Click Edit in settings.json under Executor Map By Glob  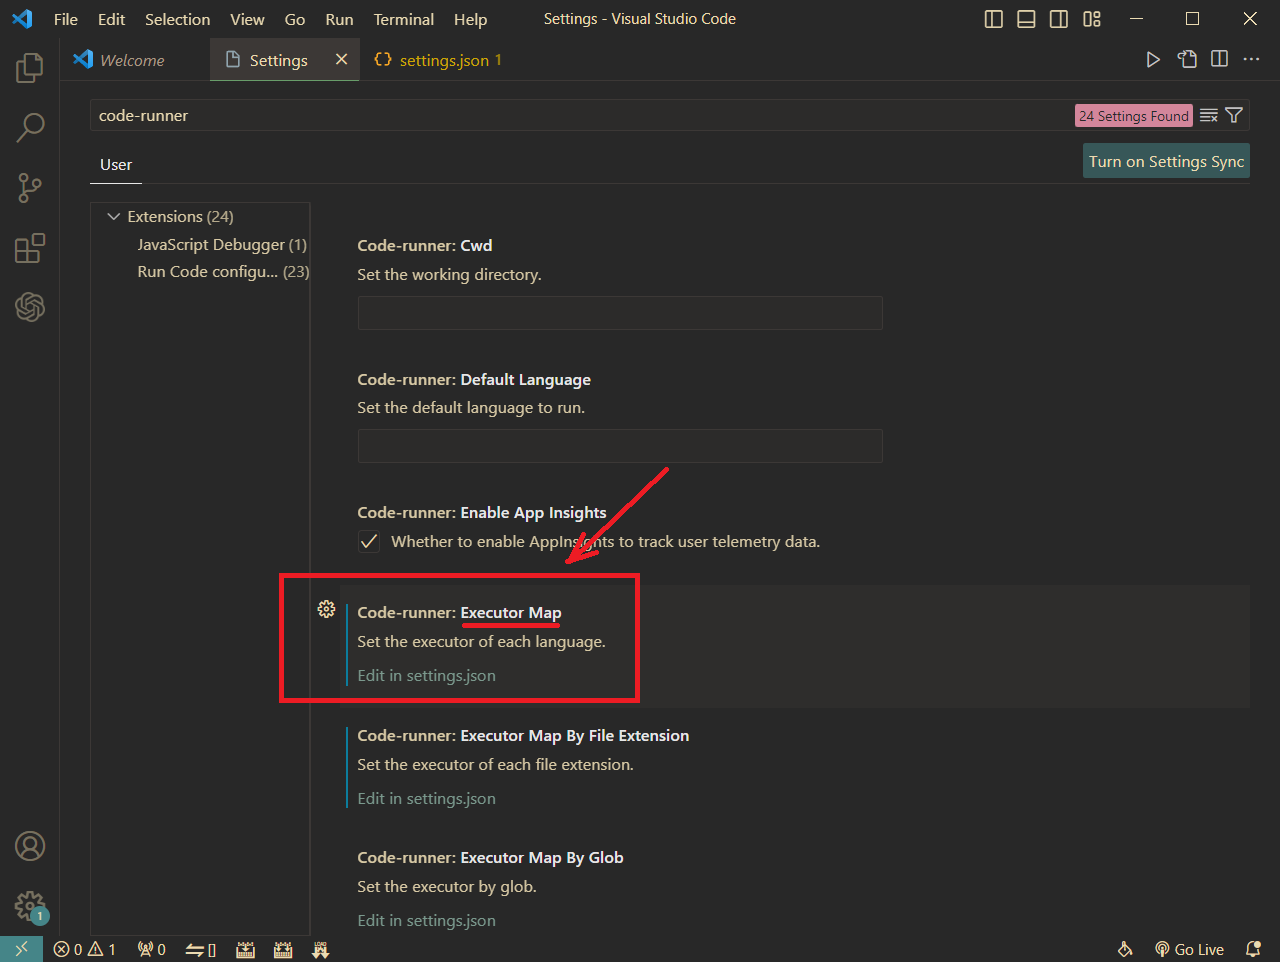426,920
